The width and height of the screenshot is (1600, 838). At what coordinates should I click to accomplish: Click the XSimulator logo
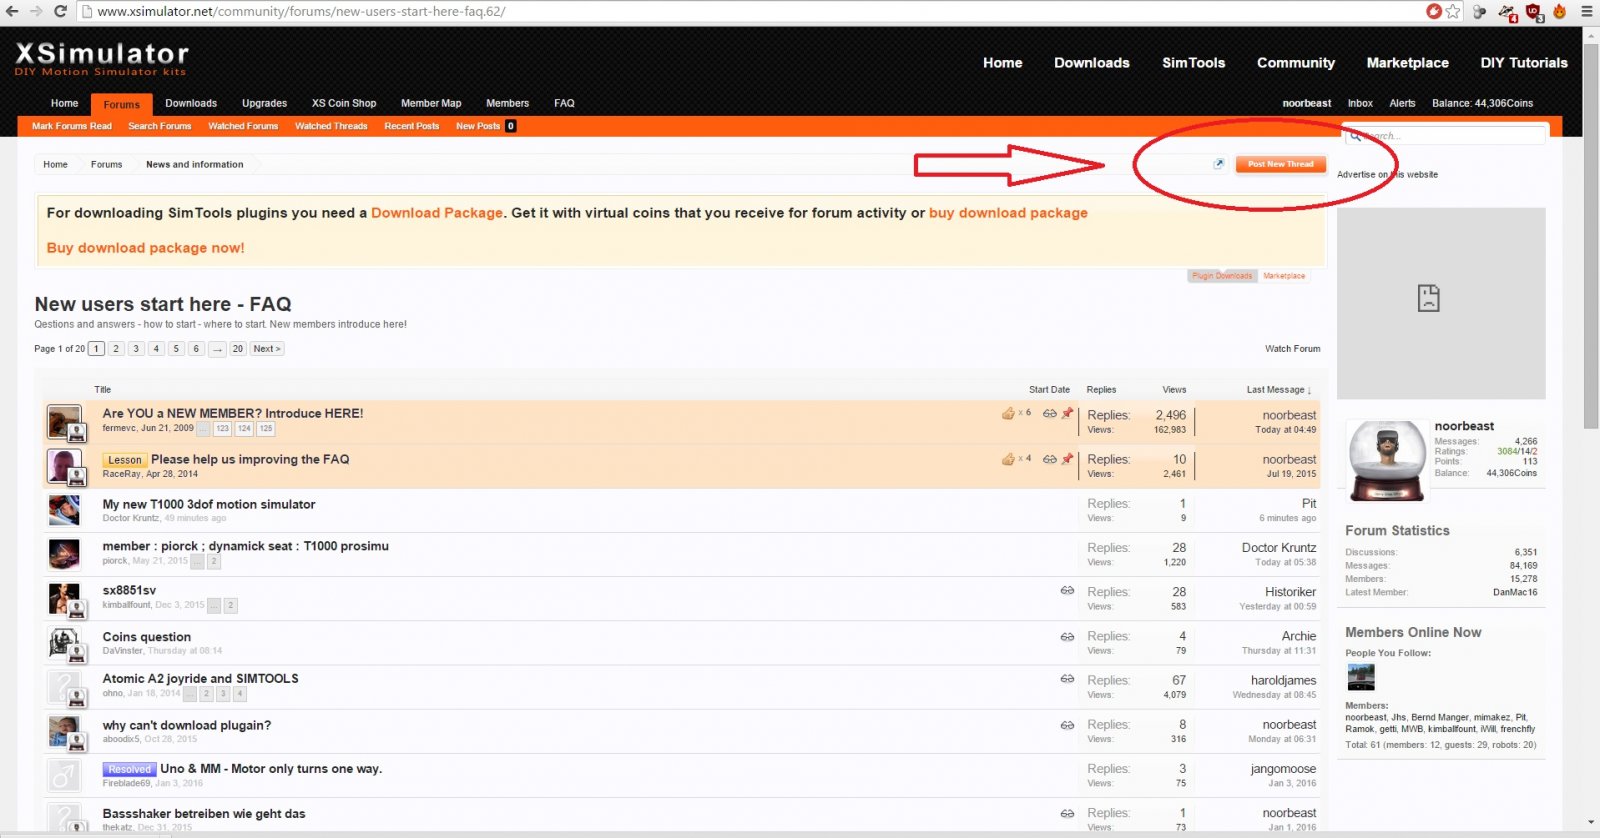click(101, 58)
